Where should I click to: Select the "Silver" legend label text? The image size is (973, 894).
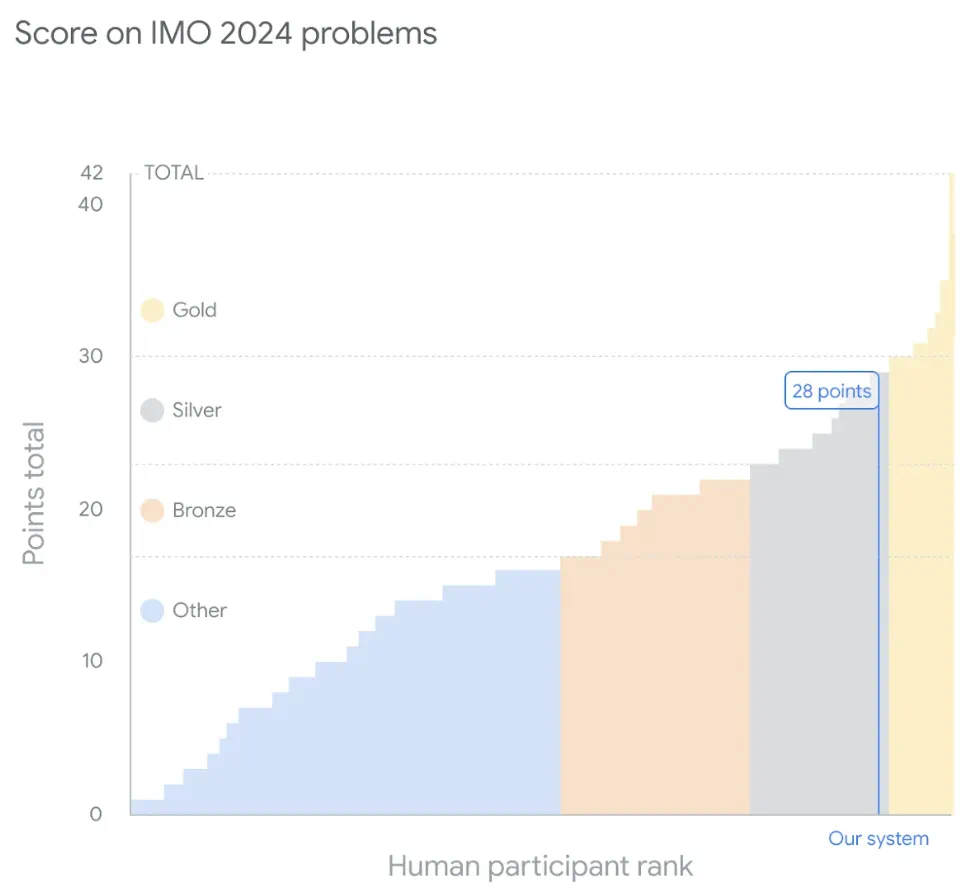[x=197, y=410]
